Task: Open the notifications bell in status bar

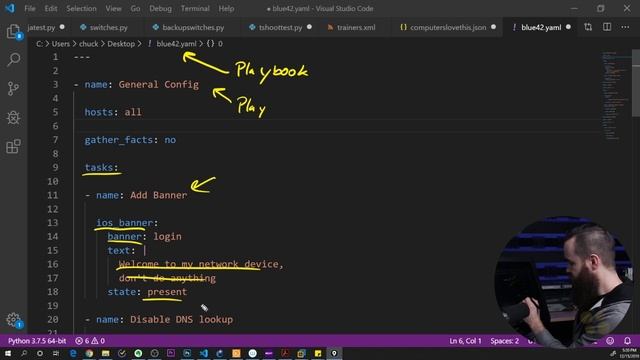Action: tap(627, 340)
